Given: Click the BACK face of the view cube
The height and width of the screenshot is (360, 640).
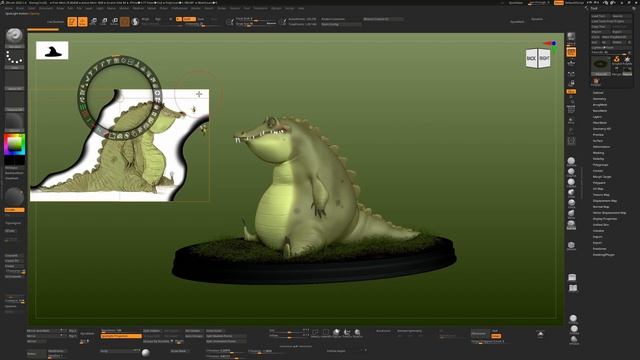Looking at the screenshot, I should click(531, 59).
